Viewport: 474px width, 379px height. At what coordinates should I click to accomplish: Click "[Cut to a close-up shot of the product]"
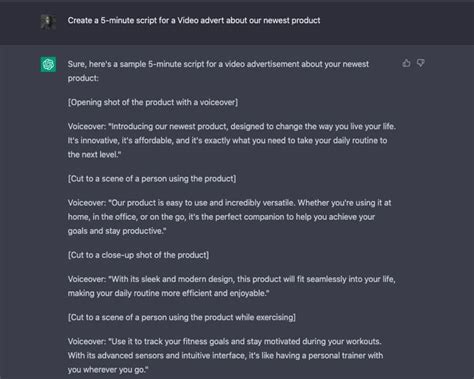(x=138, y=255)
